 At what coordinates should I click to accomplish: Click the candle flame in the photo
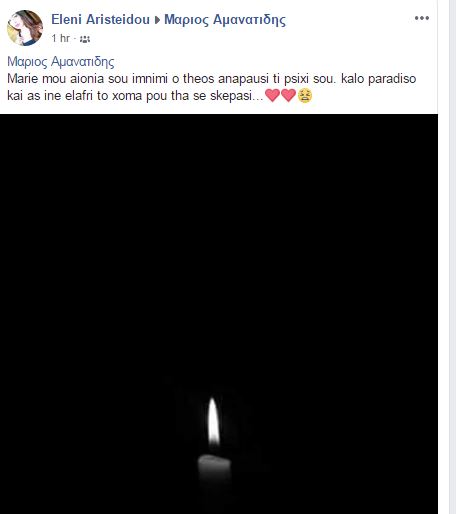click(x=213, y=422)
